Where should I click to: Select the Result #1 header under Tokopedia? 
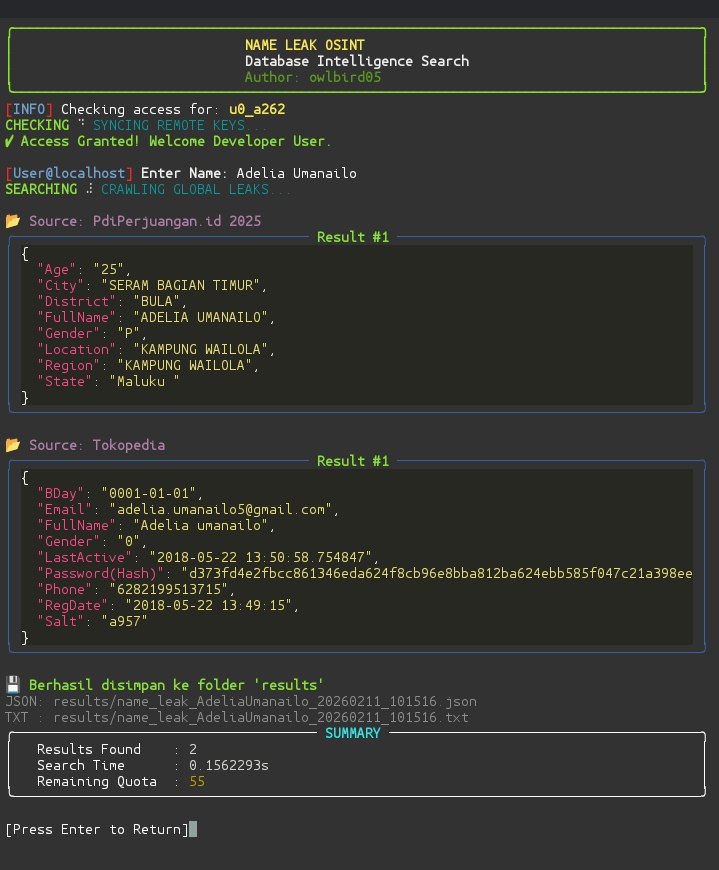[353, 461]
